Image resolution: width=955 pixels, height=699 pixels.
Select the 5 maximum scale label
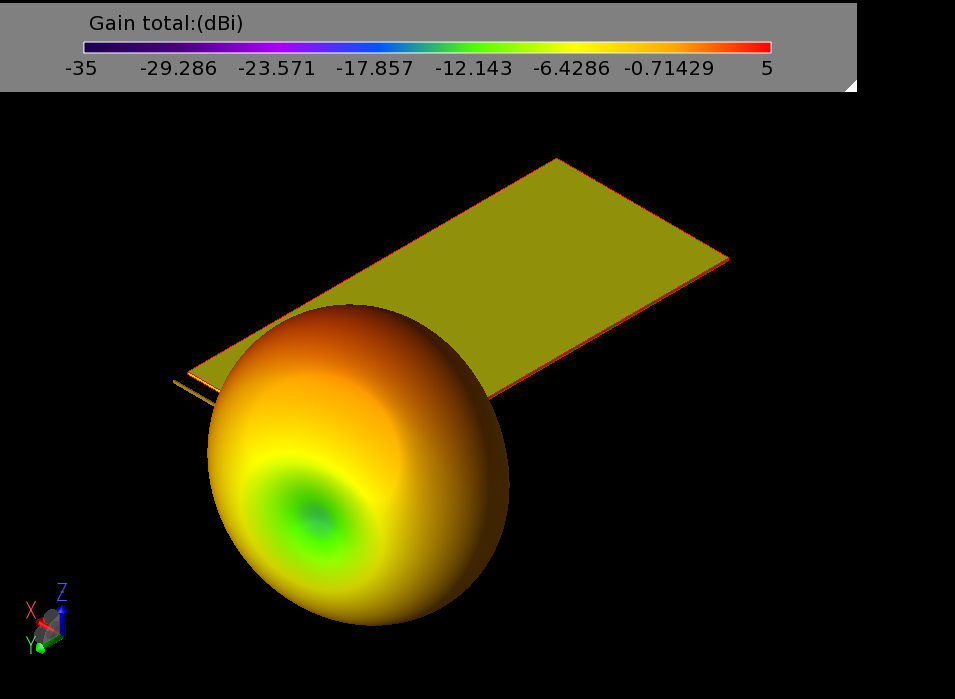point(766,69)
